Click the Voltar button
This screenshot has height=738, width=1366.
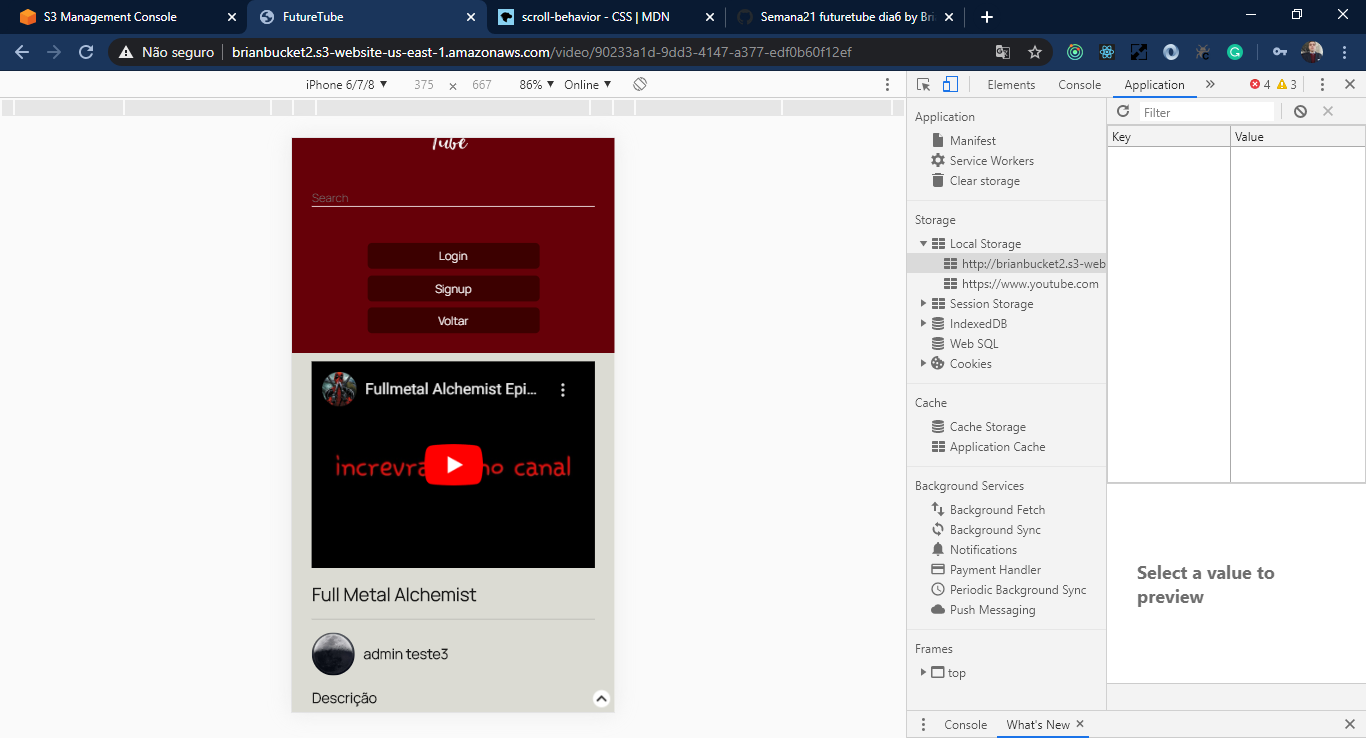(x=453, y=321)
